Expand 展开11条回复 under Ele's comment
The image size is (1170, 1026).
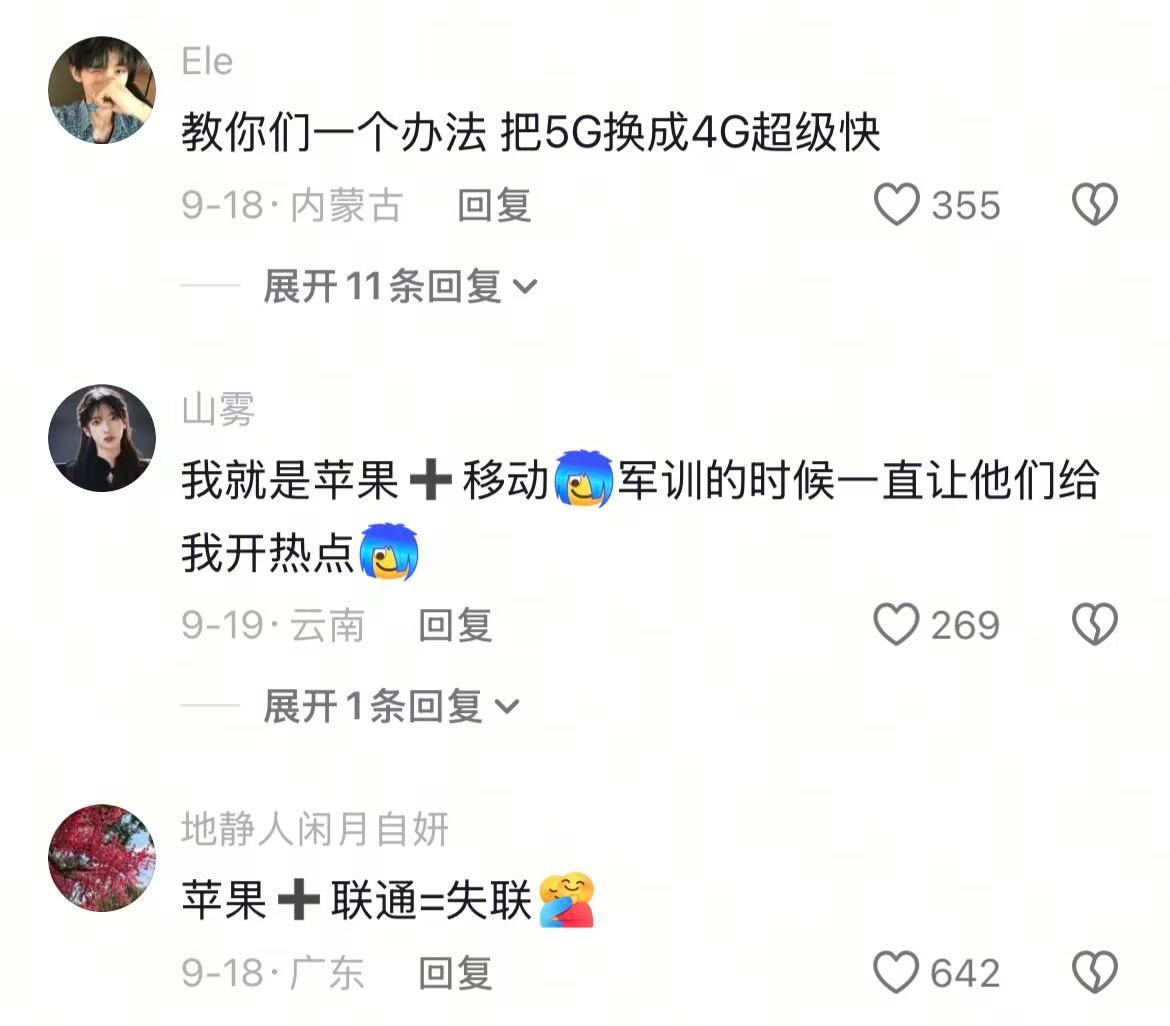coord(400,287)
